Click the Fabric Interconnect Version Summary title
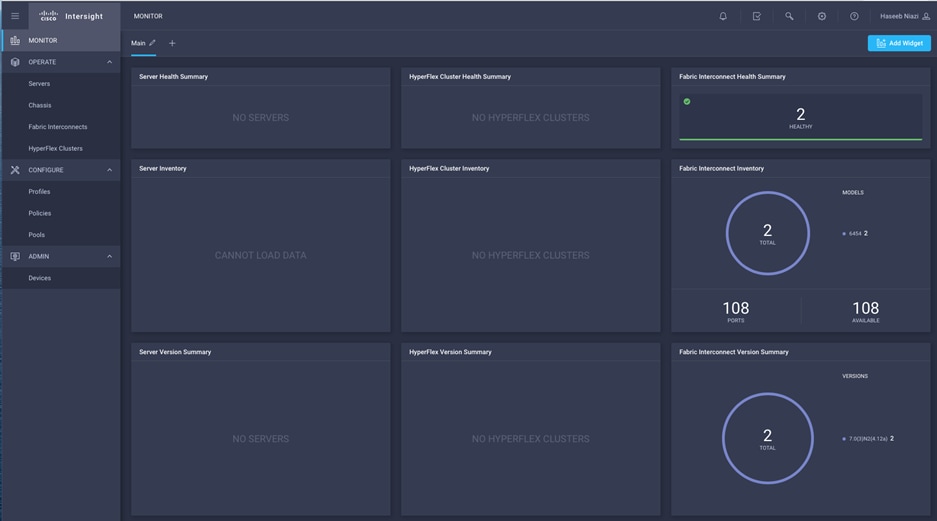 (x=733, y=352)
